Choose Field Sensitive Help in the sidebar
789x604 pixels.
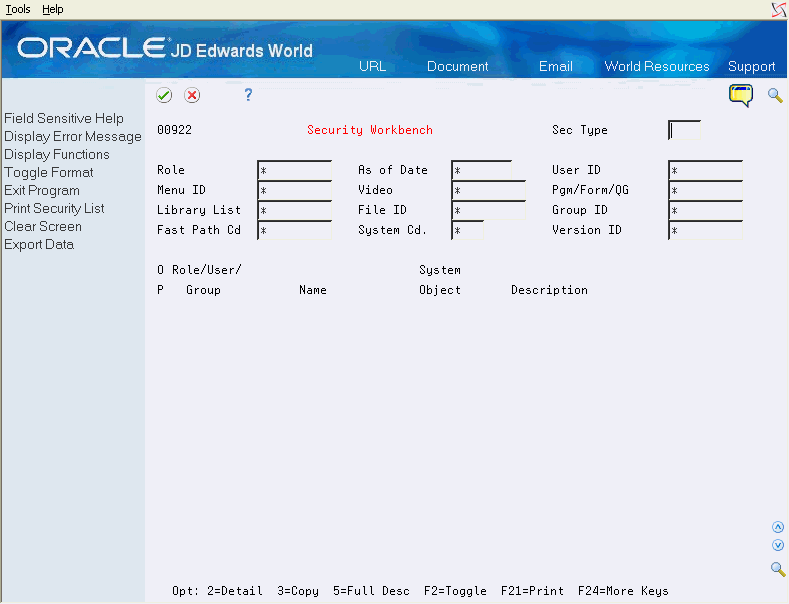pyautogui.click(x=64, y=118)
